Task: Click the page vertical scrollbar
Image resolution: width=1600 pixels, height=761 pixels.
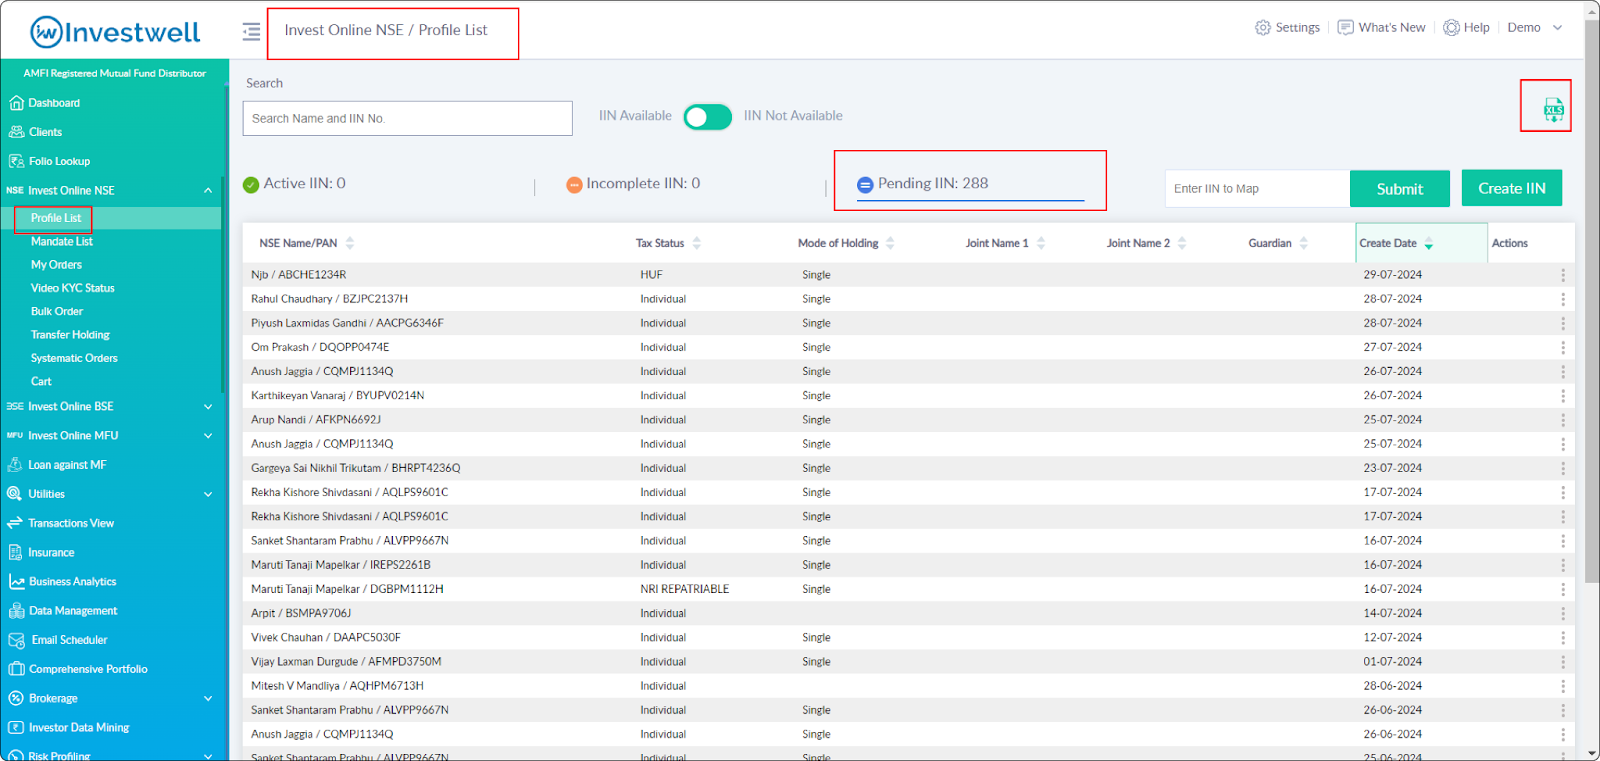Action: coord(1592,300)
